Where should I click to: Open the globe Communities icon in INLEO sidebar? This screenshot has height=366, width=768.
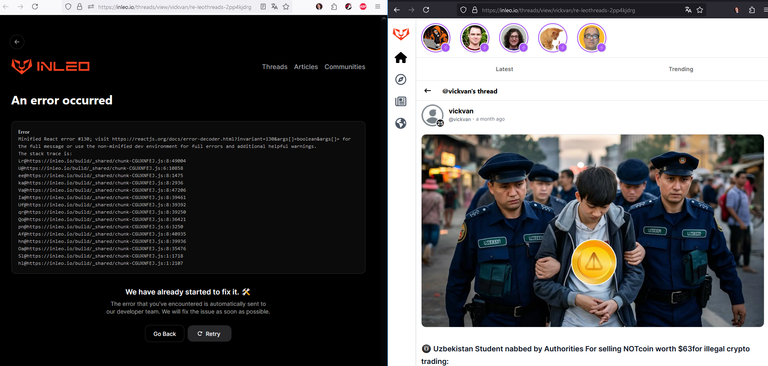401,123
